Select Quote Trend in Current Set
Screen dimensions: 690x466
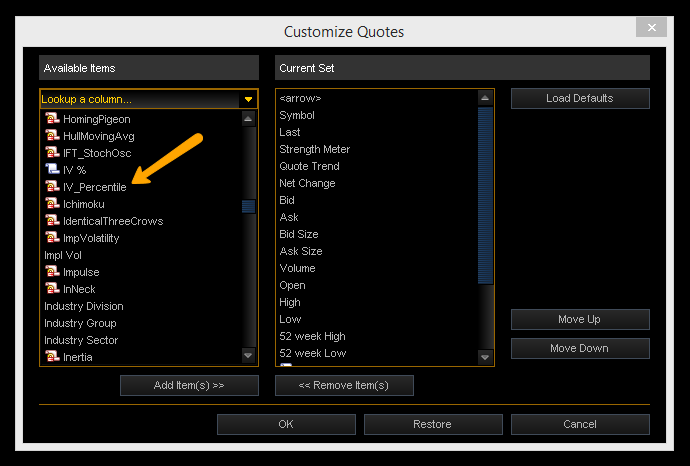[x=309, y=166]
